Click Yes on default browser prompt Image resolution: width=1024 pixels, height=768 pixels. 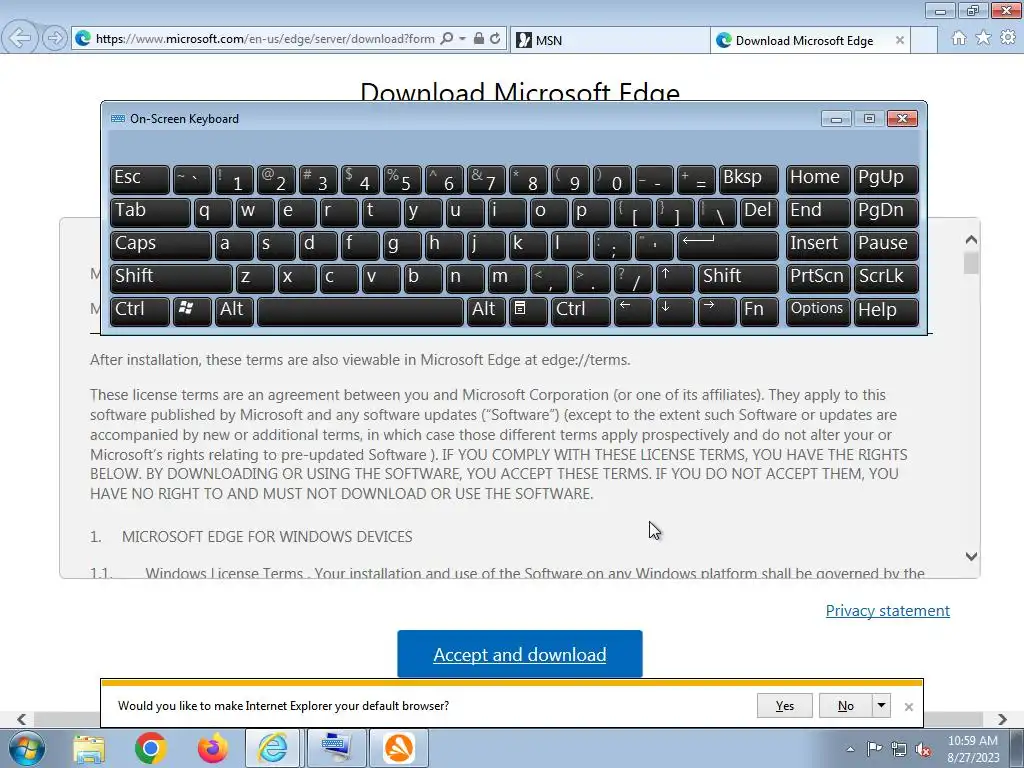coord(784,706)
